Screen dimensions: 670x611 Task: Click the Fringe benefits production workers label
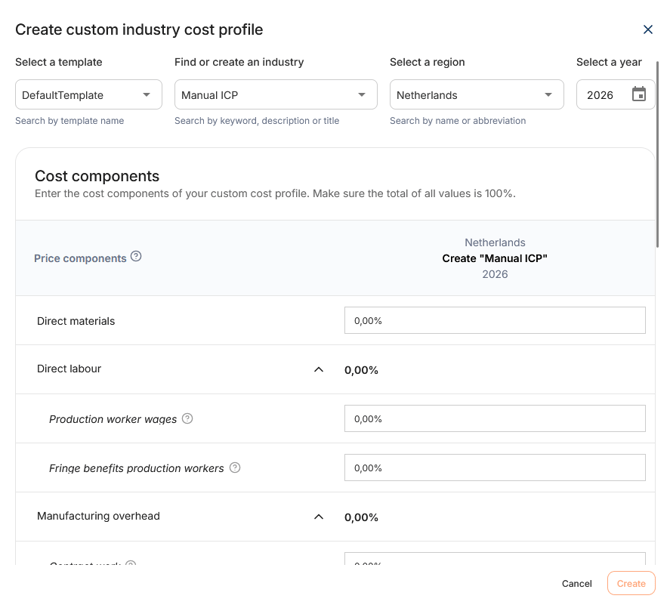136,468
